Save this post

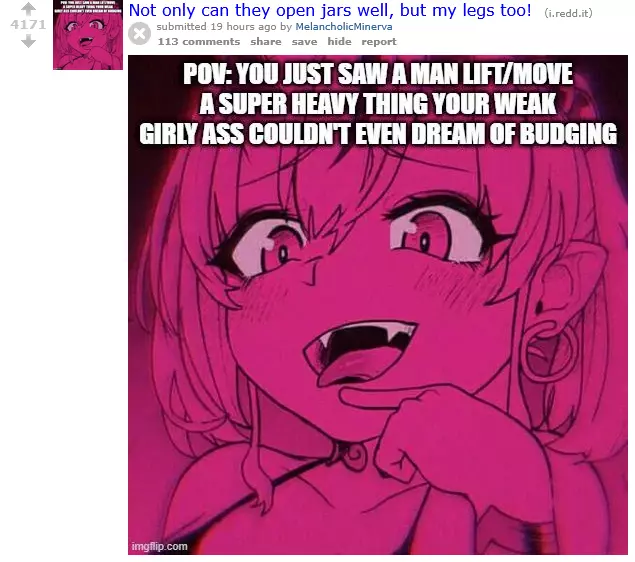(x=304, y=42)
